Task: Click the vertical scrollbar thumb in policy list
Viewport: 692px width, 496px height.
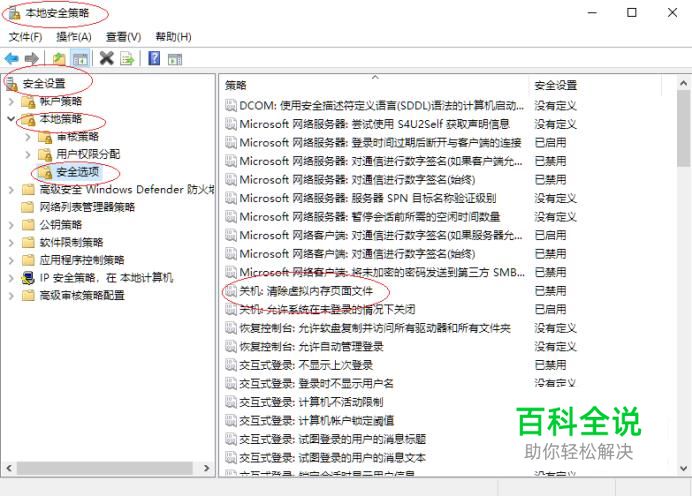Action: click(684, 128)
